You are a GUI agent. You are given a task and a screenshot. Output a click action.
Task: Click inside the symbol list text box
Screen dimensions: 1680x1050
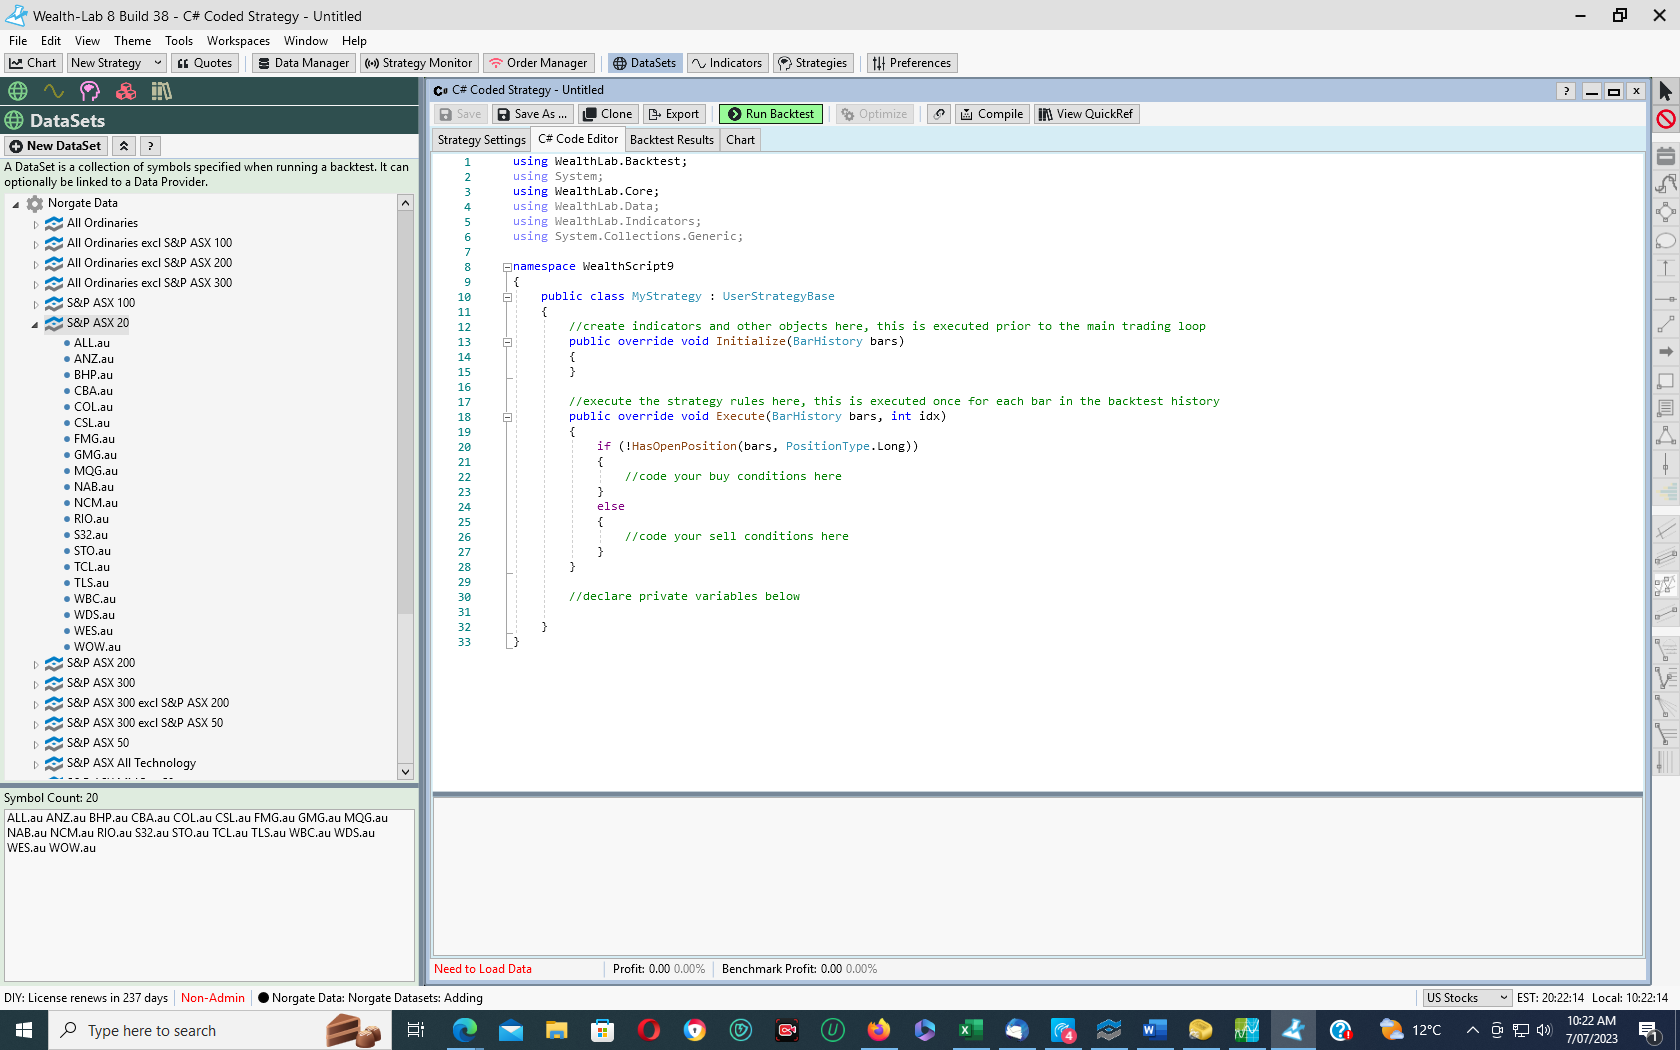(x=209, y=894)
